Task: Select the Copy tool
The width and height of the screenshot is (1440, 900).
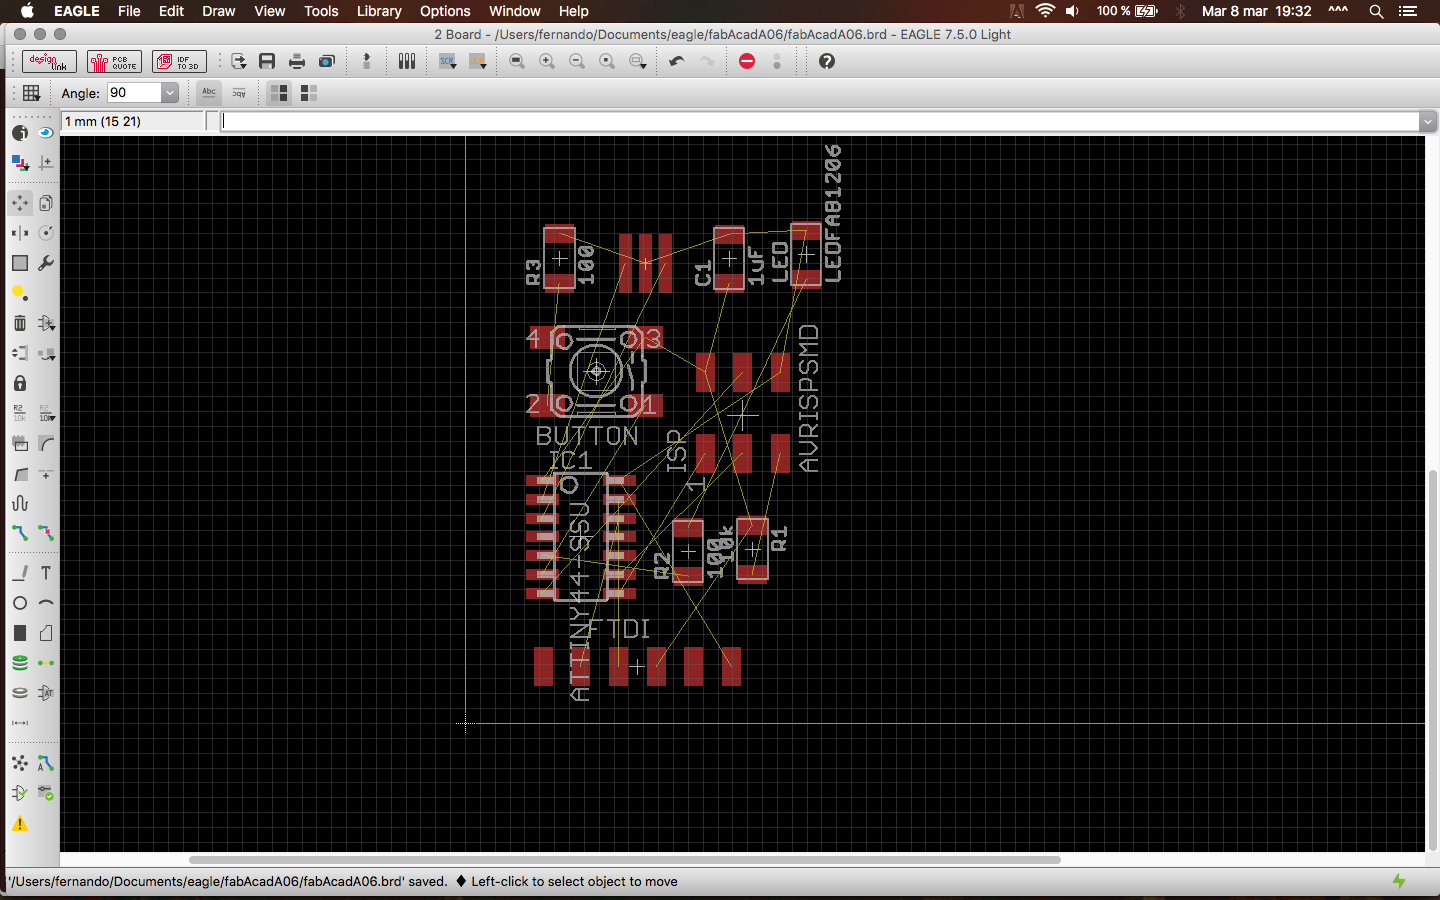Action: [x=46, y=203]
